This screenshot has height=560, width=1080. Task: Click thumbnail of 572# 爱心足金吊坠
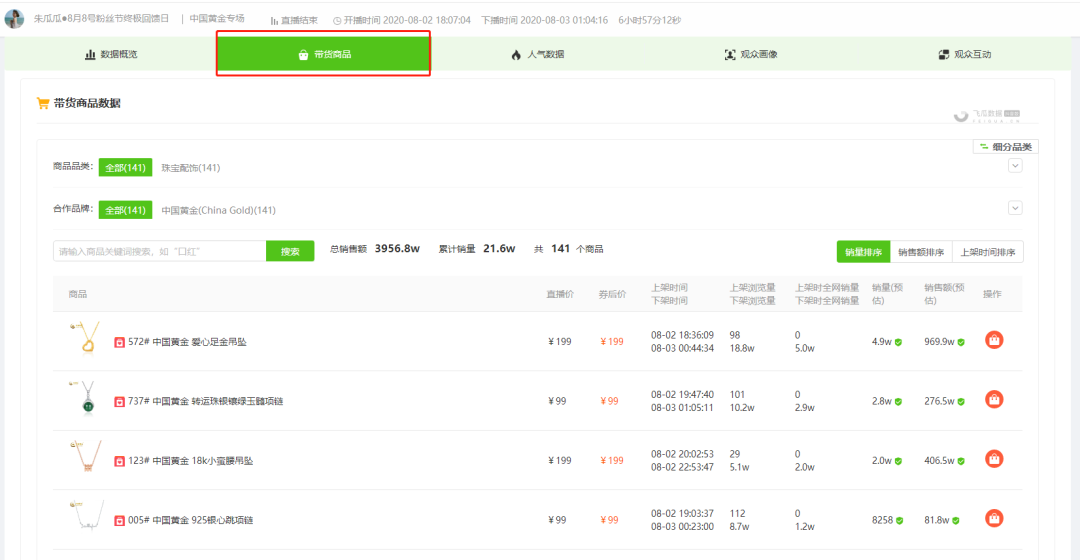tap(87, 338)
